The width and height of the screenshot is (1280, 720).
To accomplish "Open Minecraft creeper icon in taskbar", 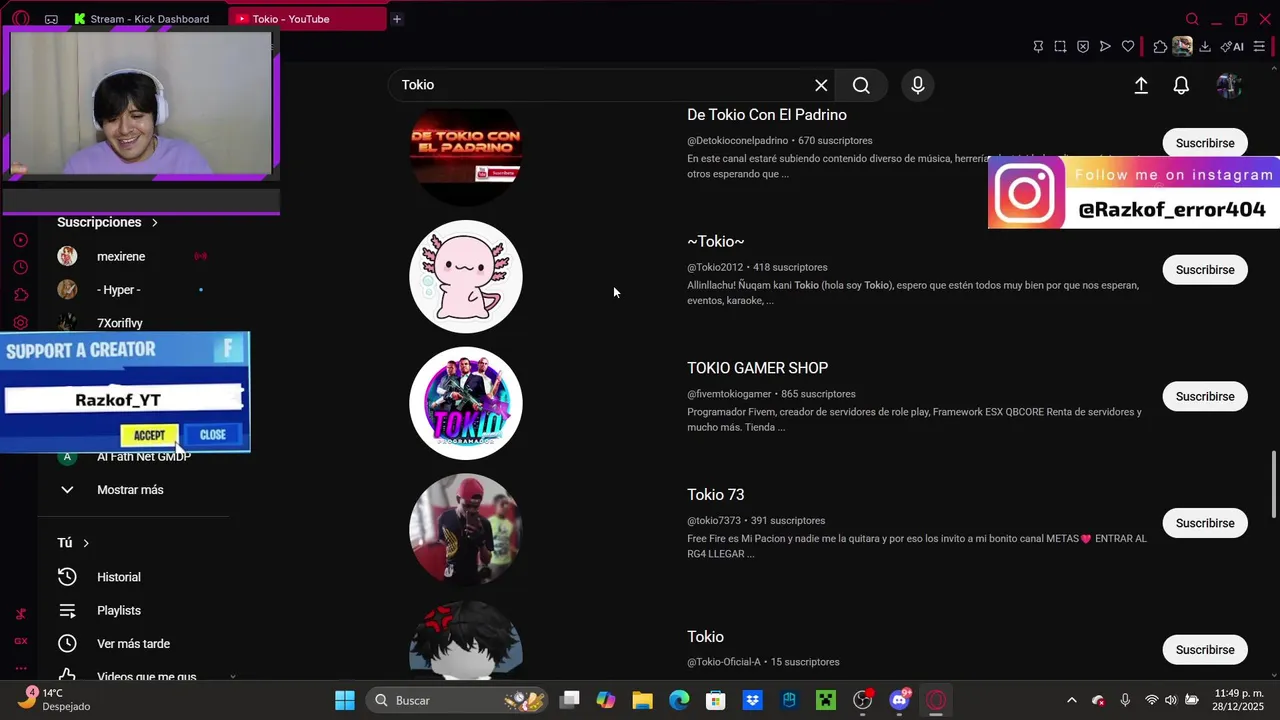I will tap(826, 700).
